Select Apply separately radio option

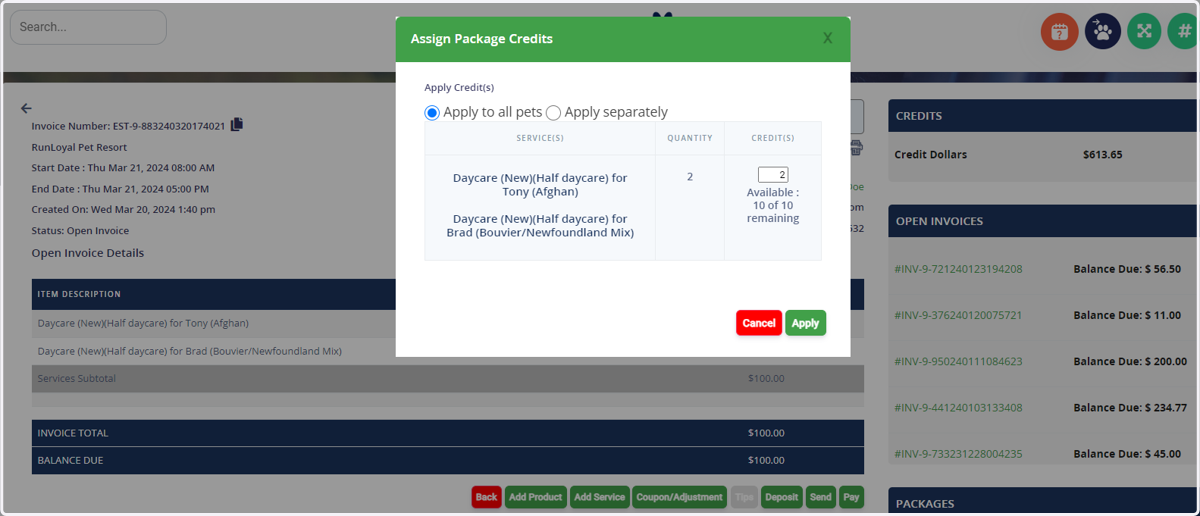[553, 113]
